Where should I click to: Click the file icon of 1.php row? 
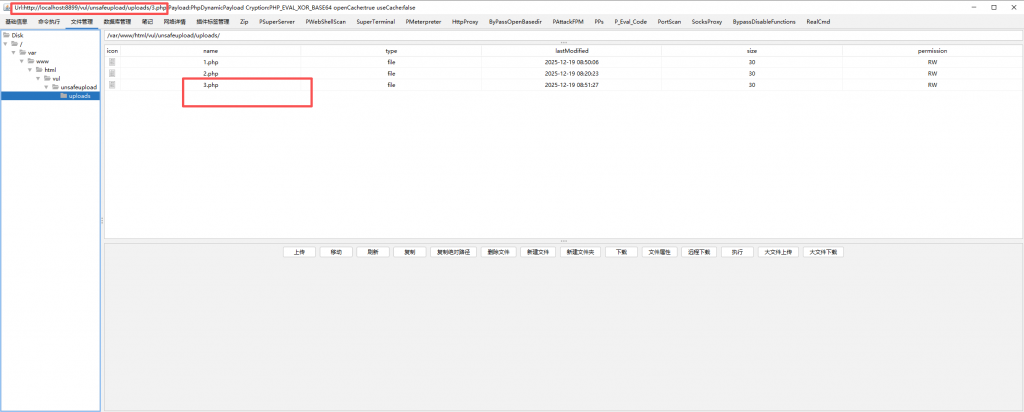pyautogui.click(x=112, y=62)
